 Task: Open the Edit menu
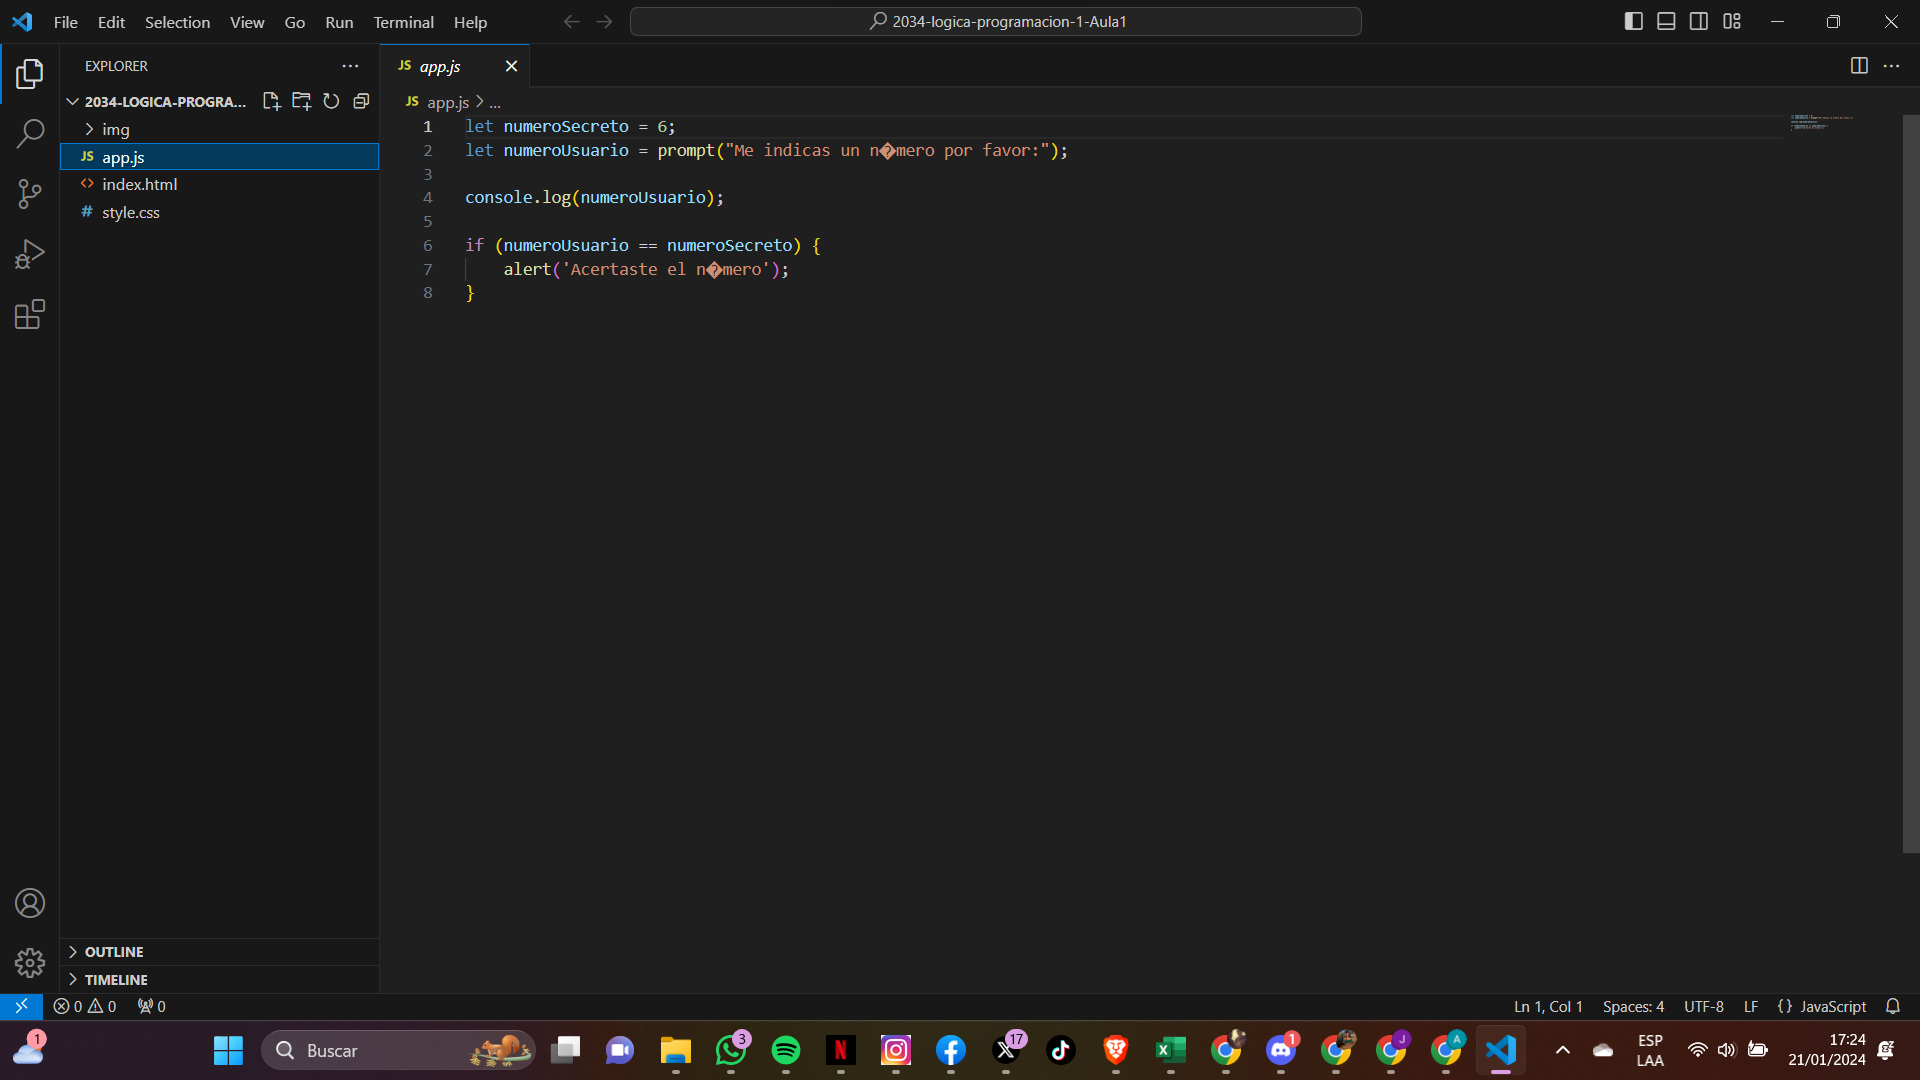click(111, 22)
